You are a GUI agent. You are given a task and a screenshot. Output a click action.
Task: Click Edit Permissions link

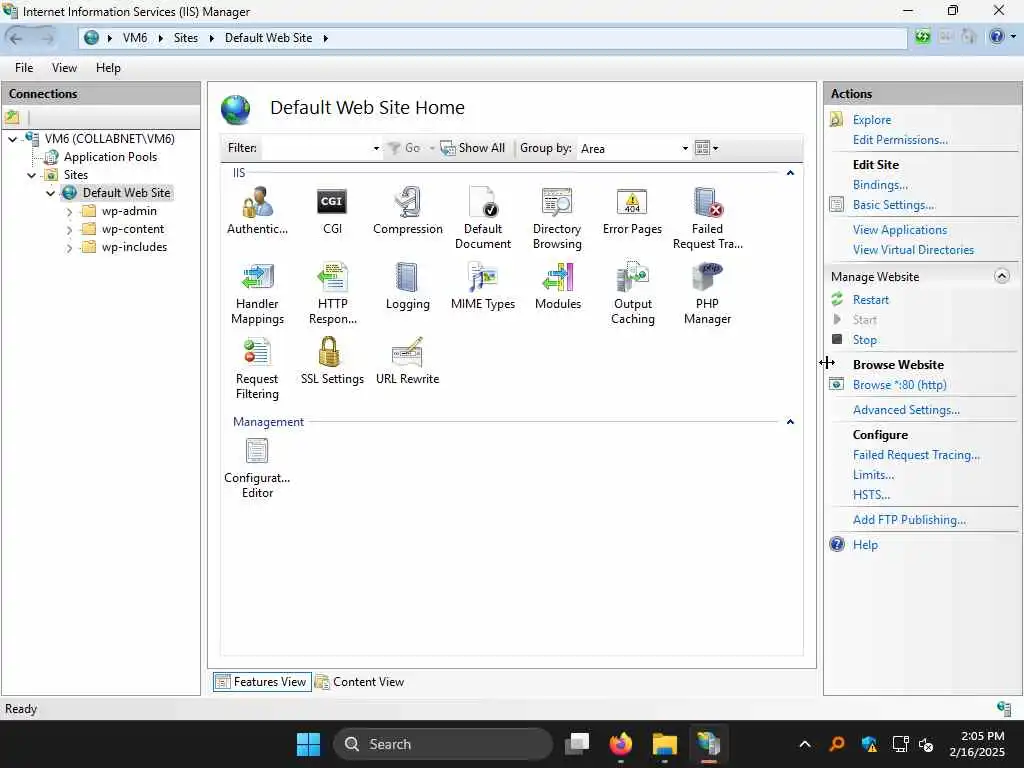(x=900, y=140)
